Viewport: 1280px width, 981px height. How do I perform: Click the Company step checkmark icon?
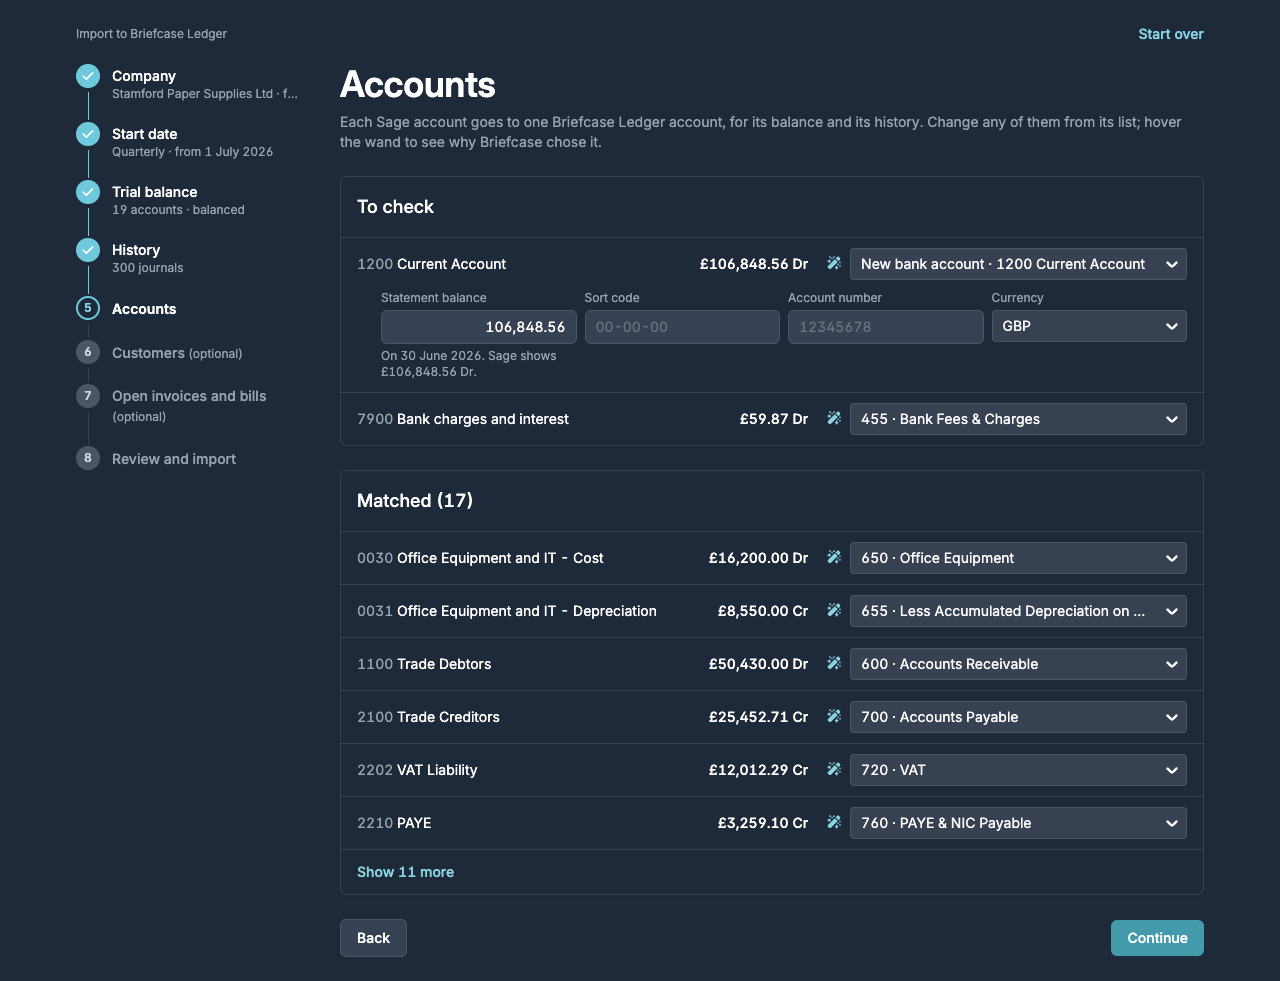88,76
